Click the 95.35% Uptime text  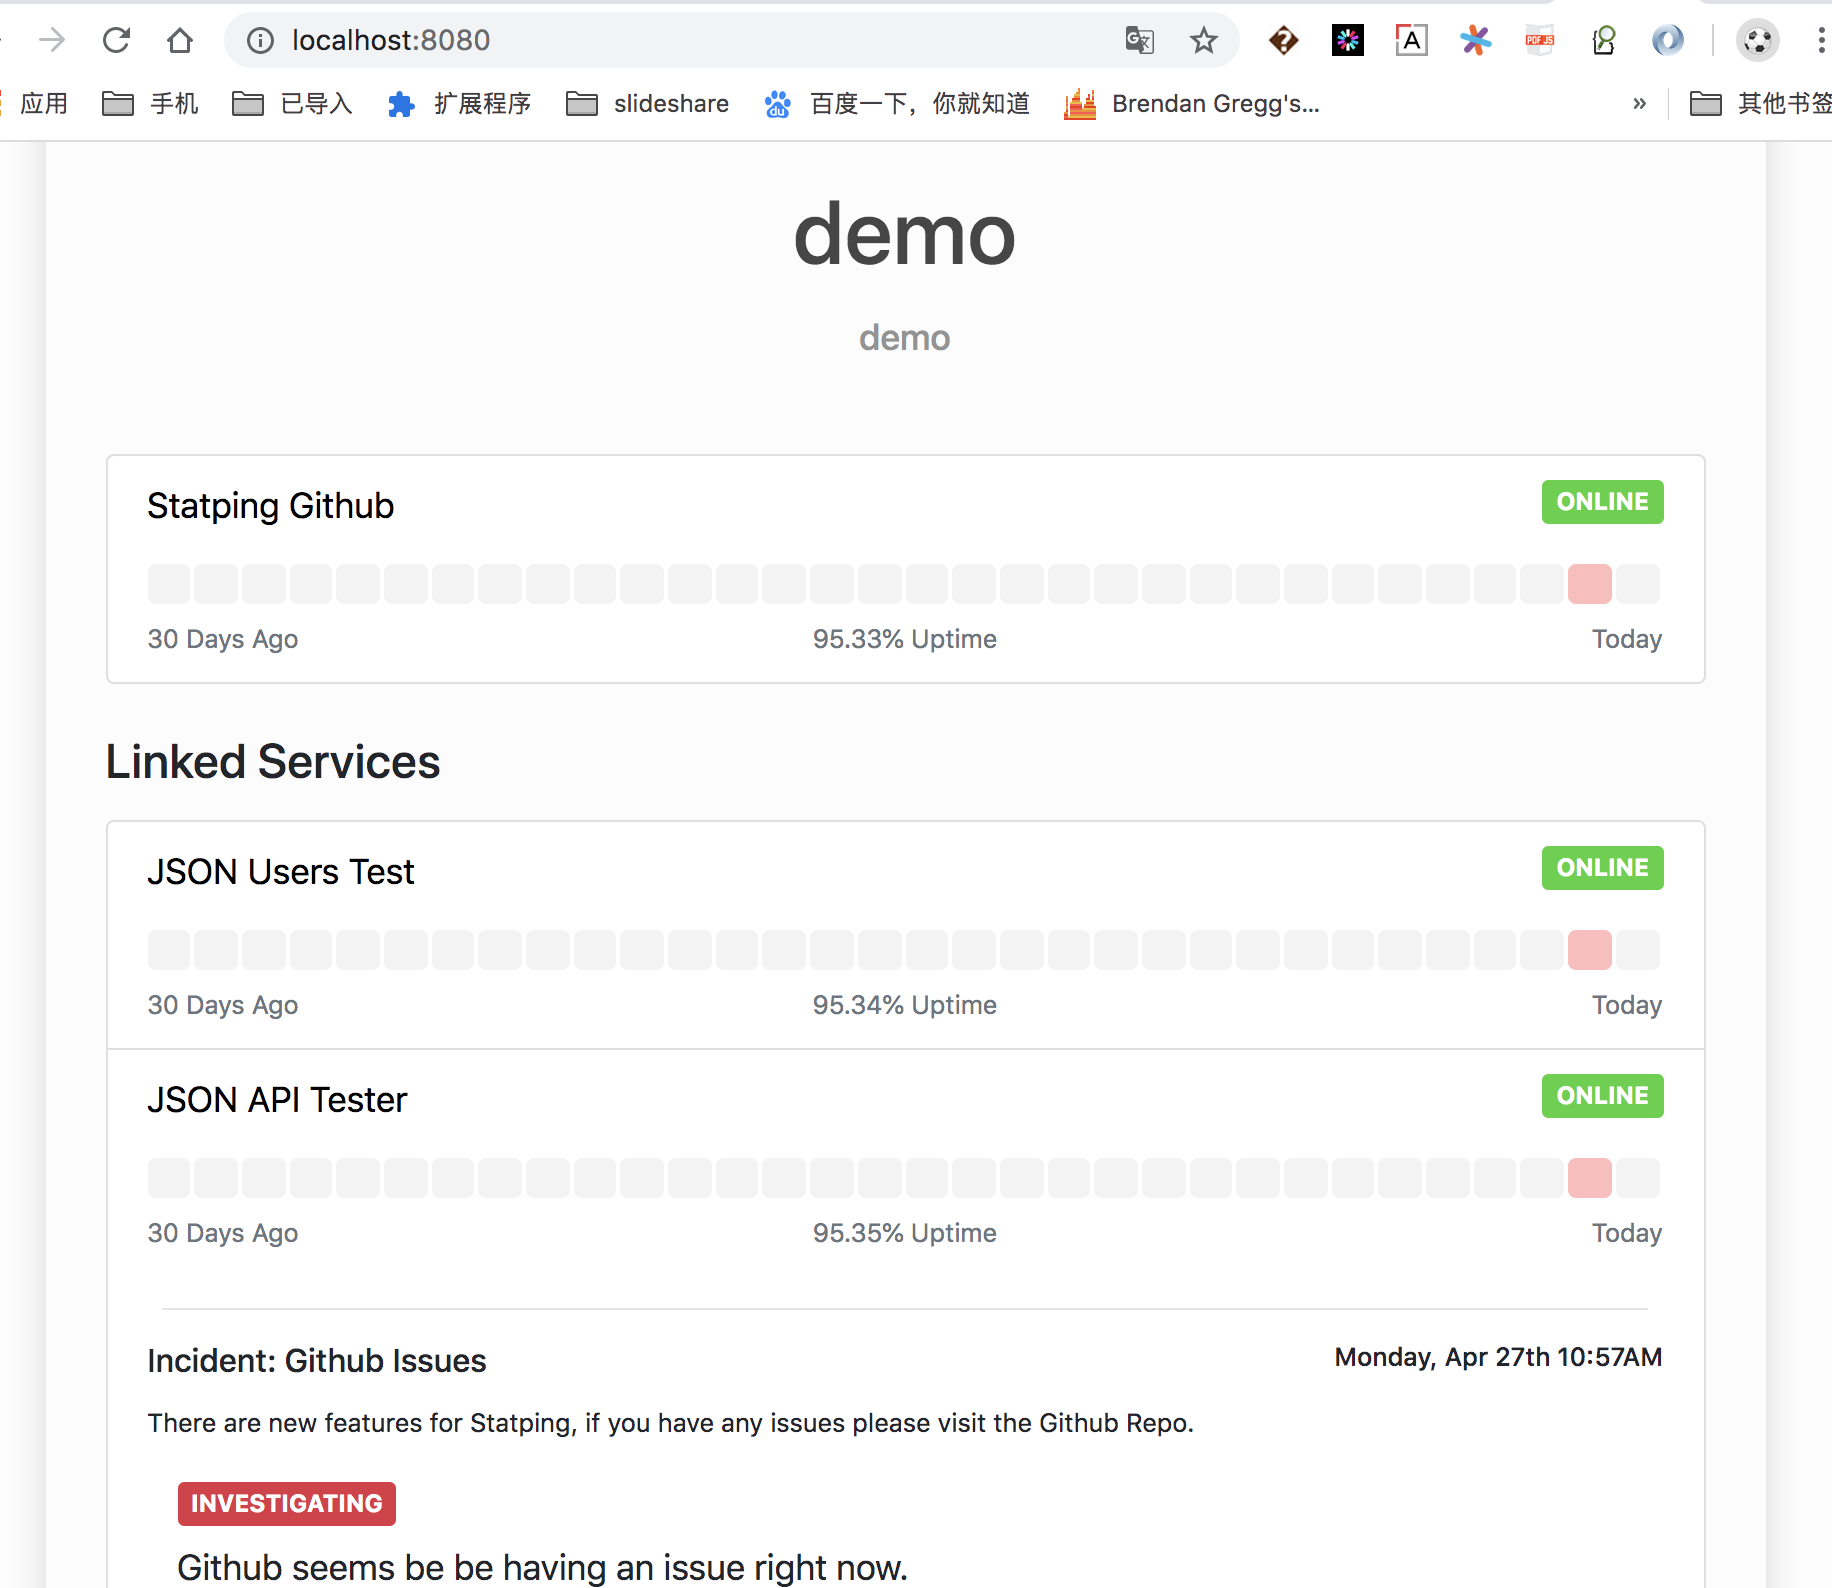(905, 1233)
